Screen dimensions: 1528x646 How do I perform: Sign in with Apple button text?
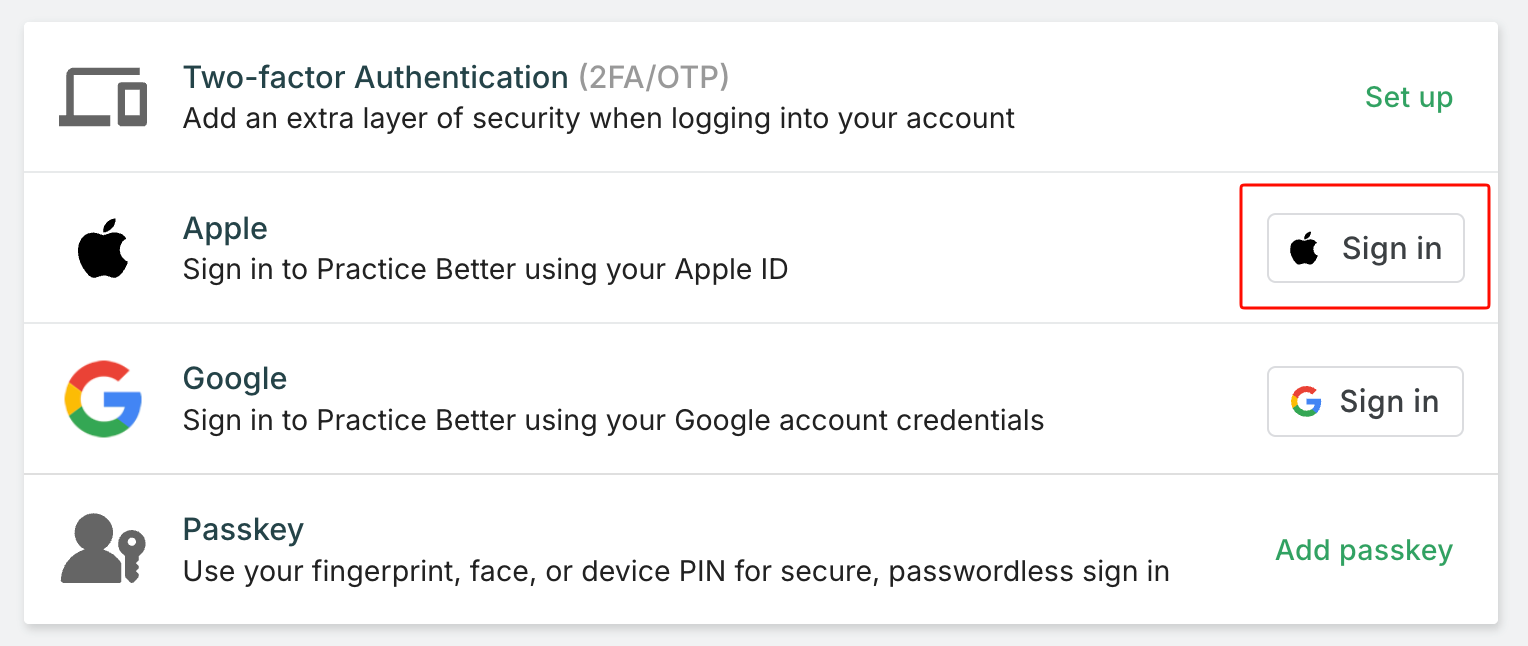coord(1391,248)
